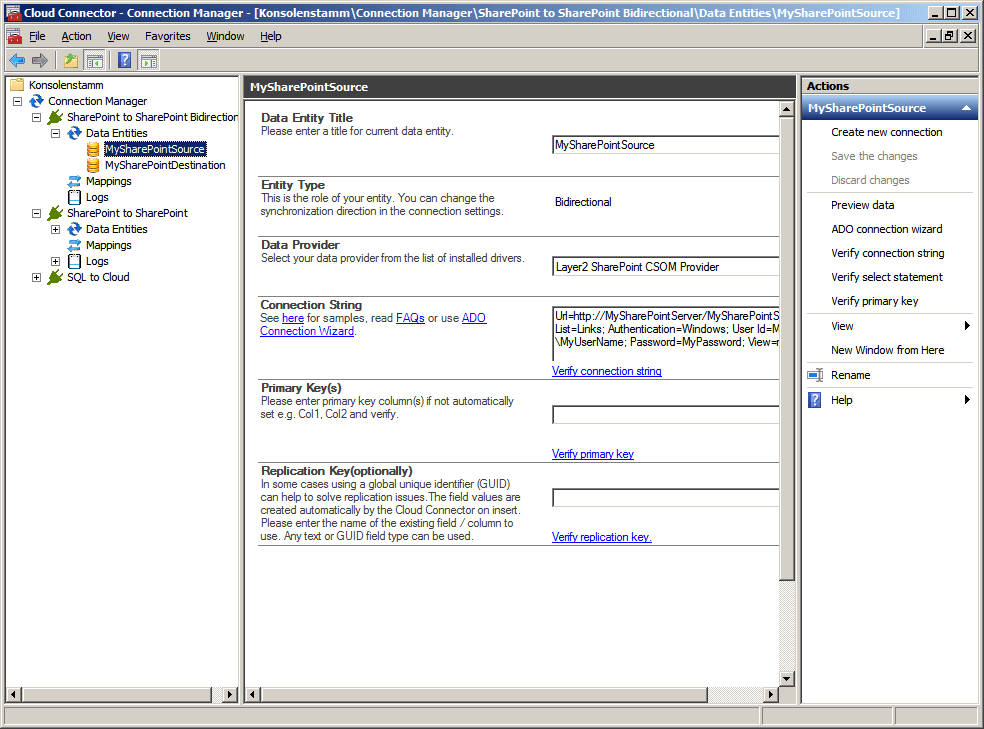Click into the Connection String text box
Image resolution: width=984 pixels, height=729 pixels.
click(666, 333)
